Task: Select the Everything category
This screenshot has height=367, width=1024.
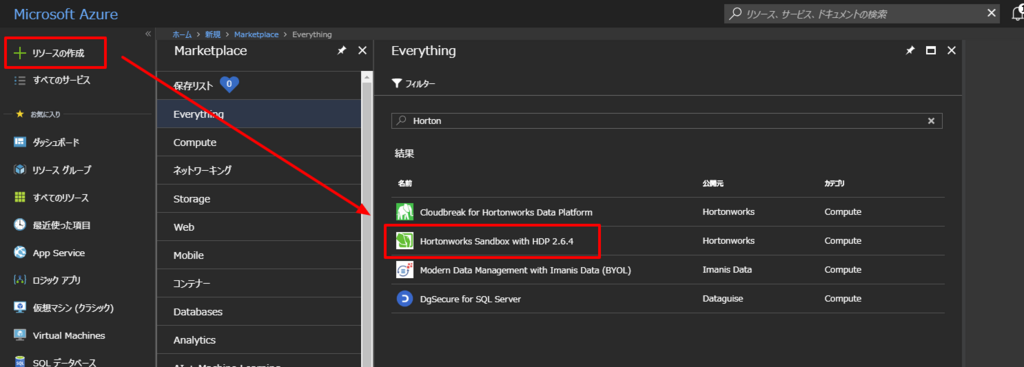Action: coord(259,114)
